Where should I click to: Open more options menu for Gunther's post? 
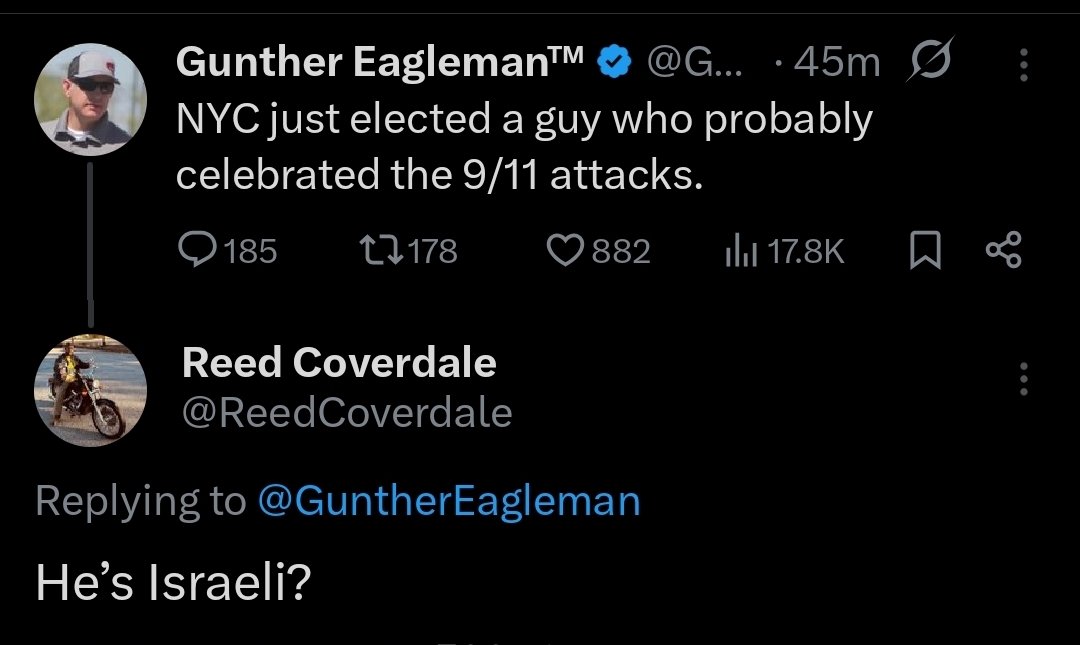(x=1024, y=65)
